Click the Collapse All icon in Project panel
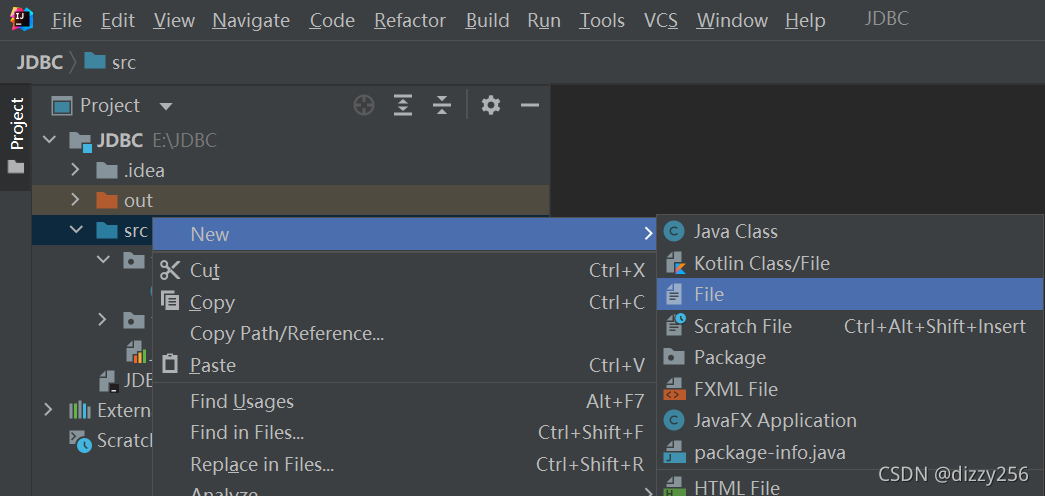Viewport: 1045px width, 496px height. pyautogui.click(x=441, y=105)
